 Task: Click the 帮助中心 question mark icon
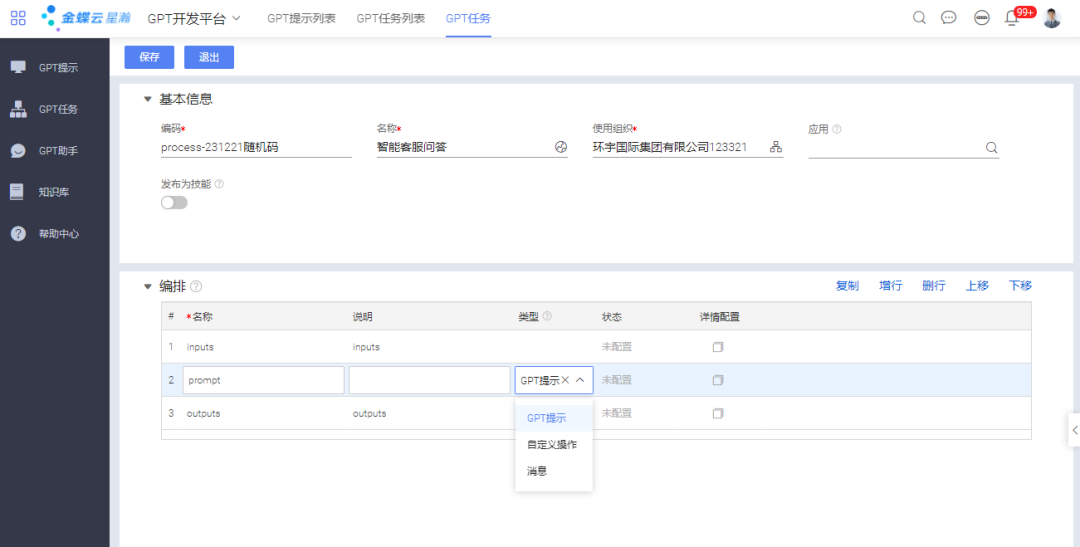point(18,234)
